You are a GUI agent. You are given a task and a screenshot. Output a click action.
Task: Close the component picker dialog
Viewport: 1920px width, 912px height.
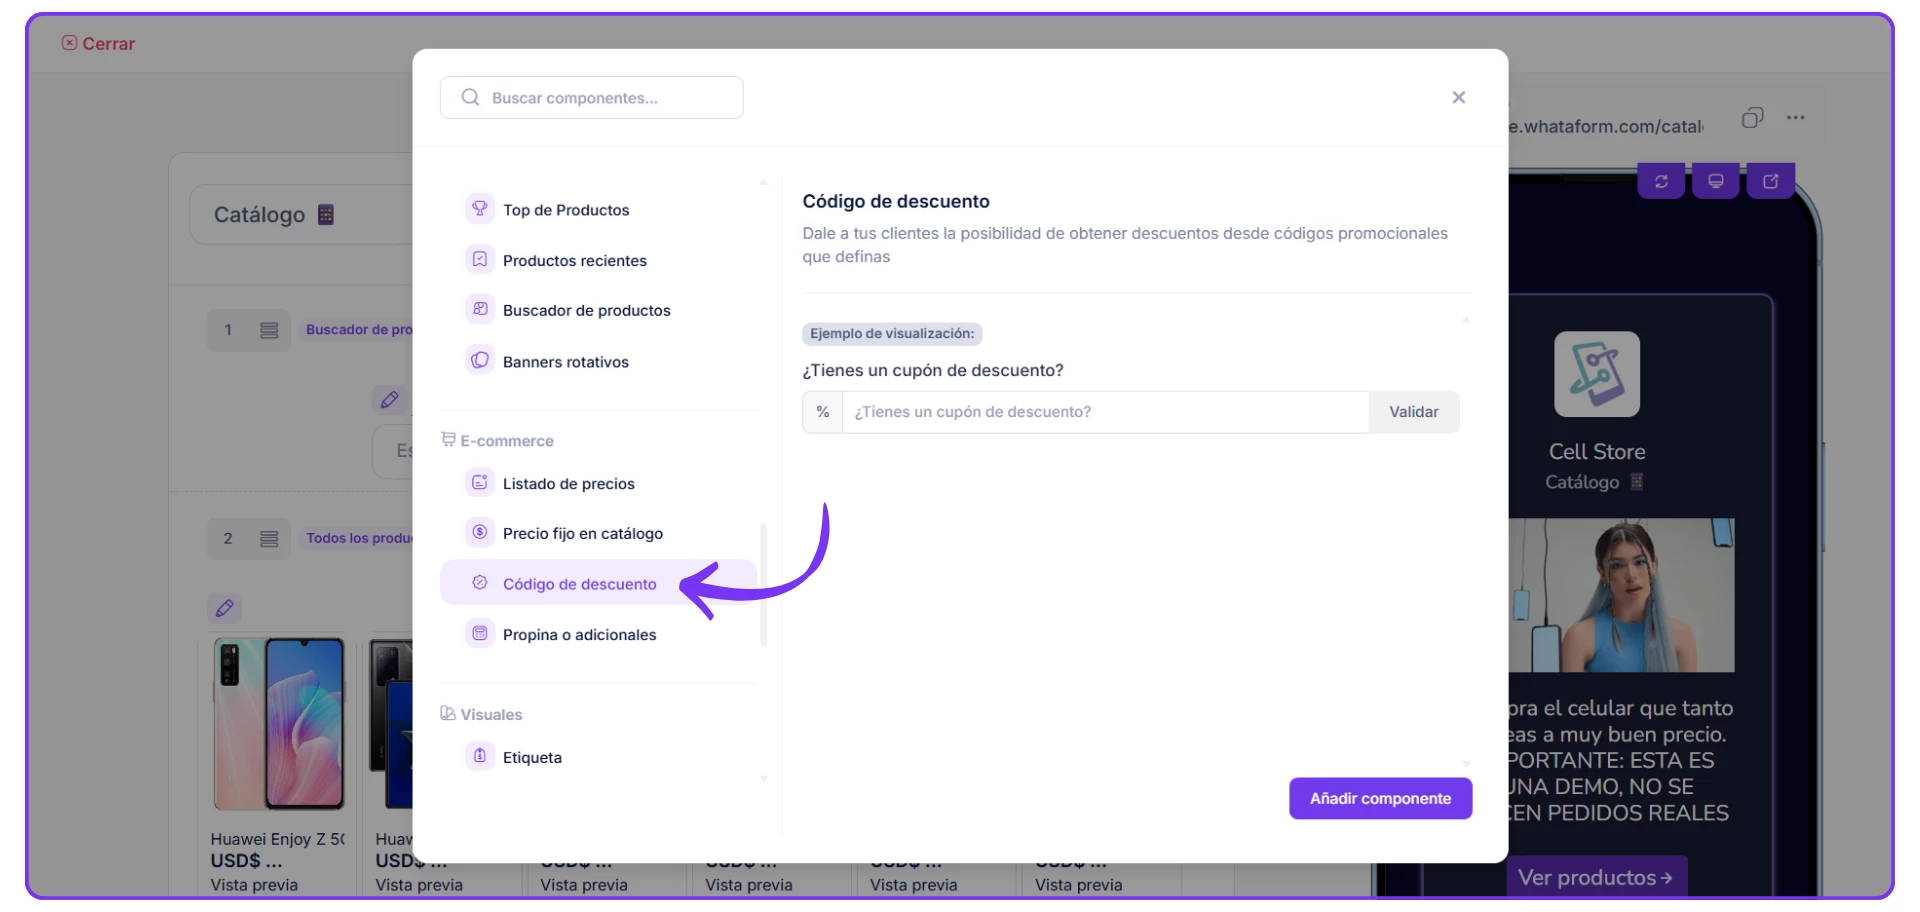click(x=1458, y=97)
